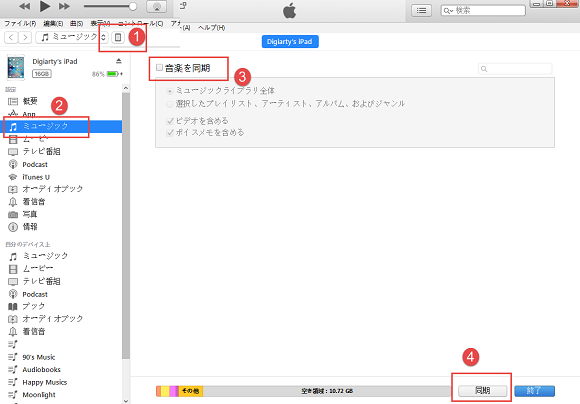Click the iPad device thumbnail

click(16, 67)
